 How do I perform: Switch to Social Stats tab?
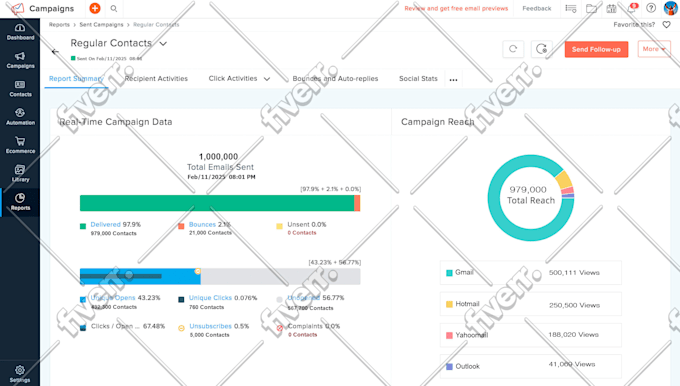[418, 79]
